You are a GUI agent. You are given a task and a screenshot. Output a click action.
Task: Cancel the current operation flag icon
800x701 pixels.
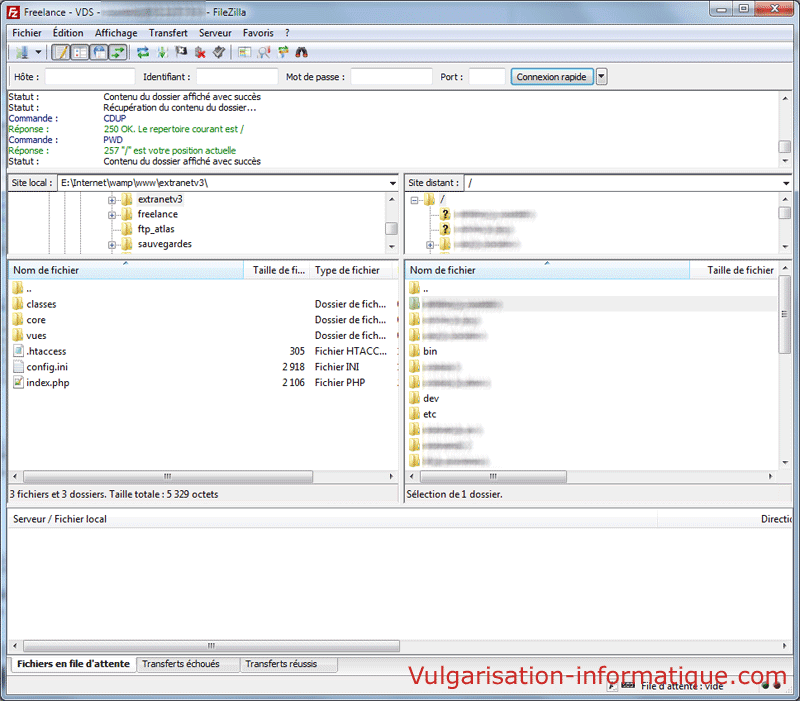[x=181, y=52]
